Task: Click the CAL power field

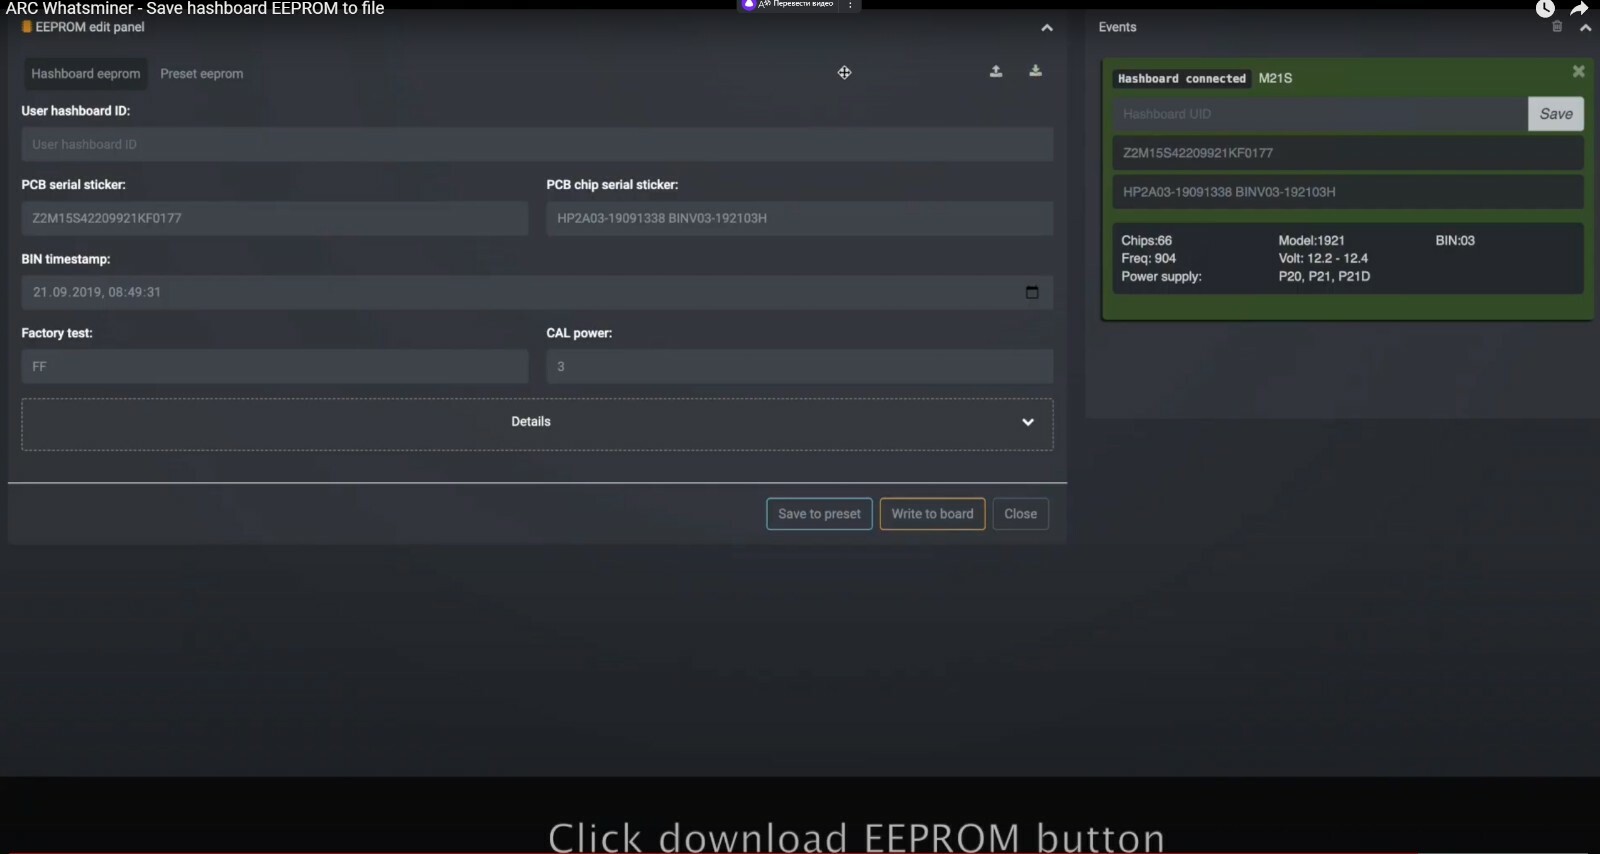Action: click(x=800, y=366)
